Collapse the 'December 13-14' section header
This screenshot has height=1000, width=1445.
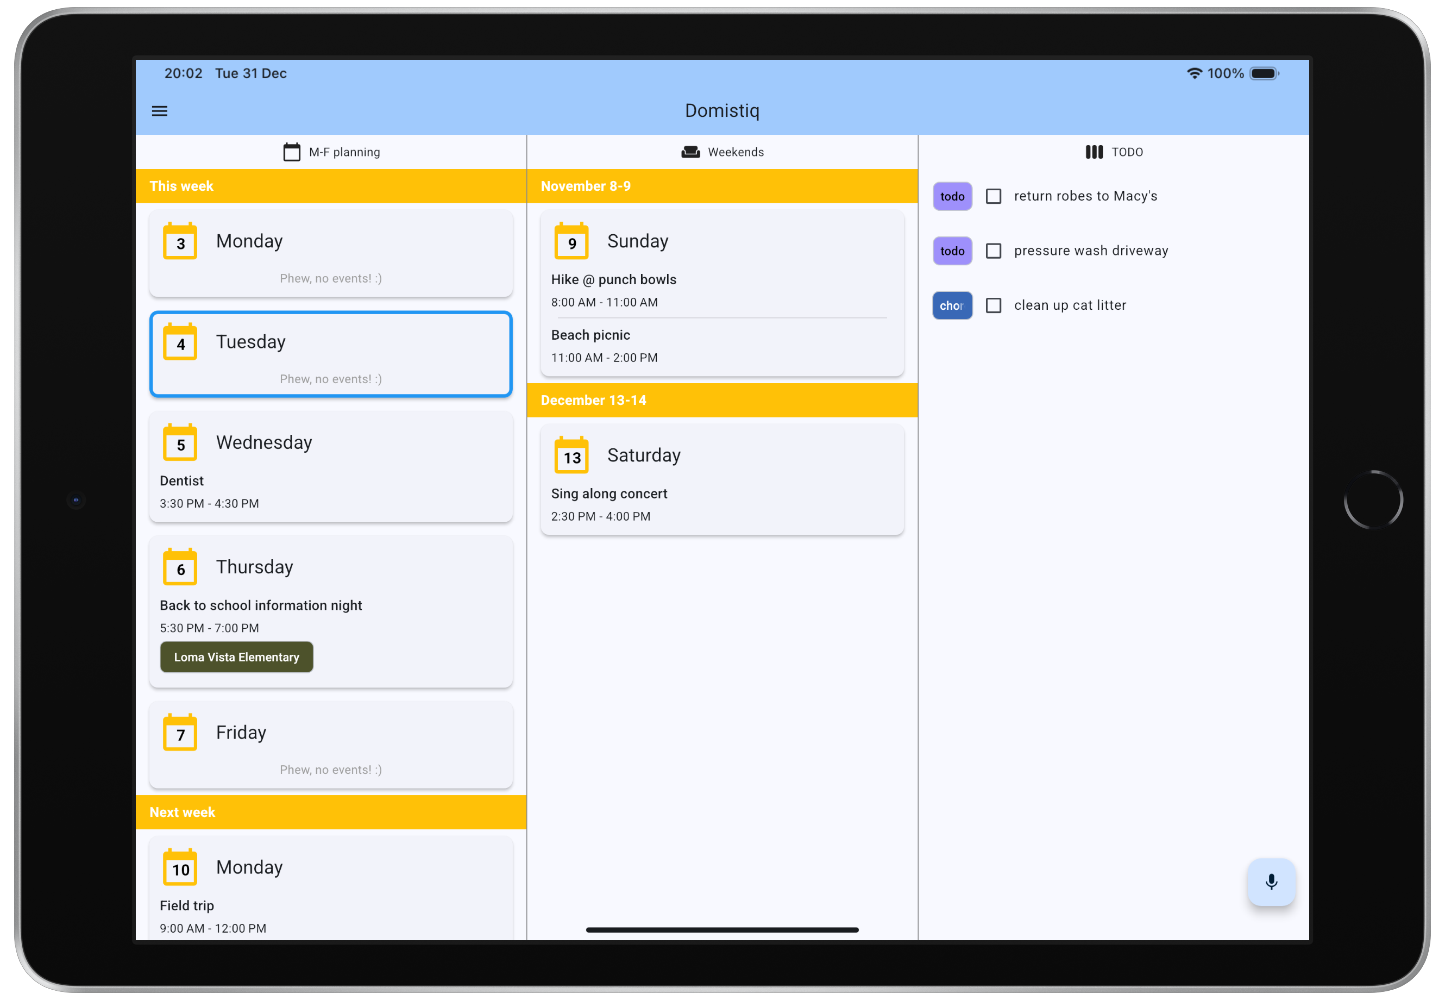click(x=722, y=400)
